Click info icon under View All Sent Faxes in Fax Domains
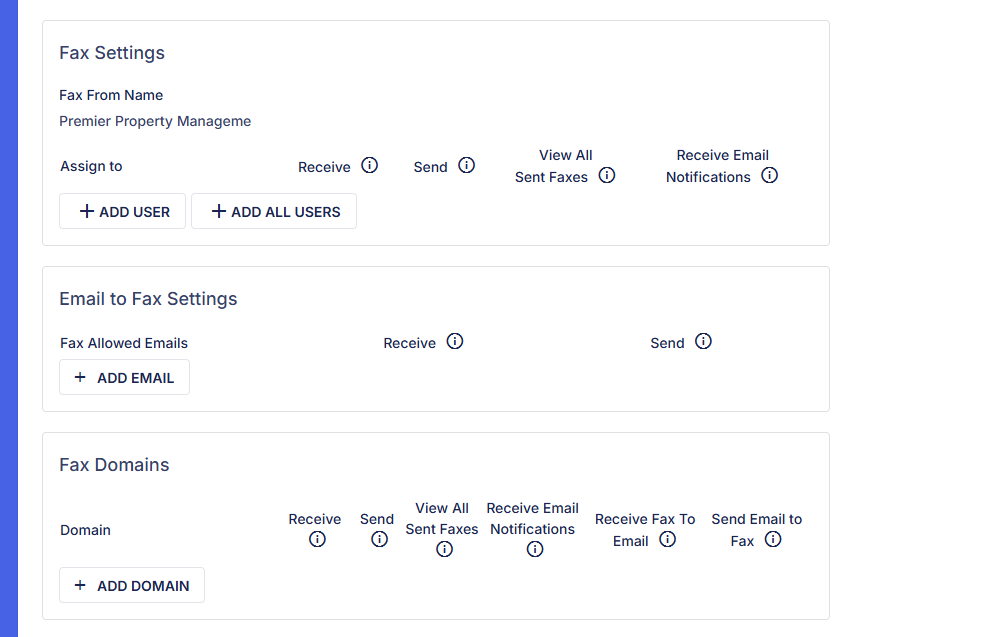 tap(444, 549)
